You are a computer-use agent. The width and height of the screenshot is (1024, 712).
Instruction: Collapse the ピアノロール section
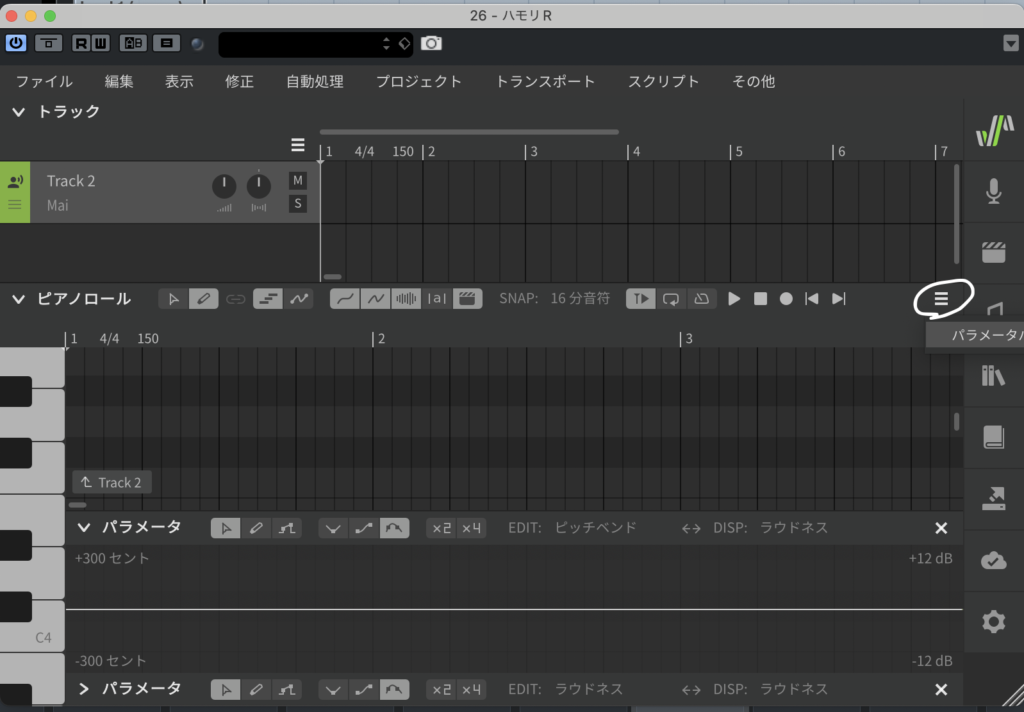coord(18,299)
